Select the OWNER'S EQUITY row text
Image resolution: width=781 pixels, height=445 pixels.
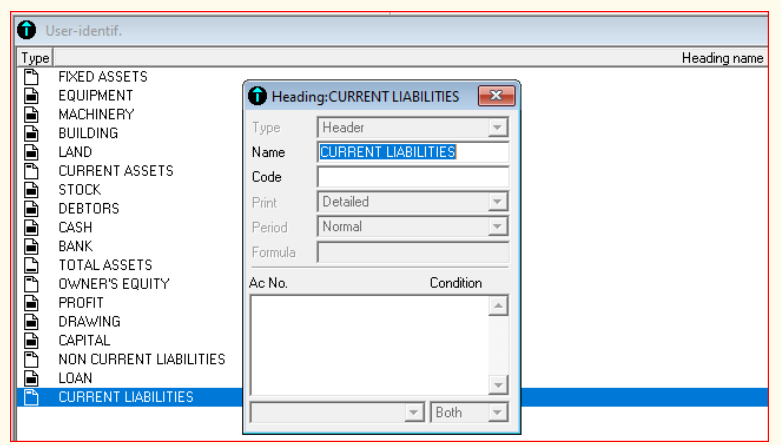coord(114,284)
